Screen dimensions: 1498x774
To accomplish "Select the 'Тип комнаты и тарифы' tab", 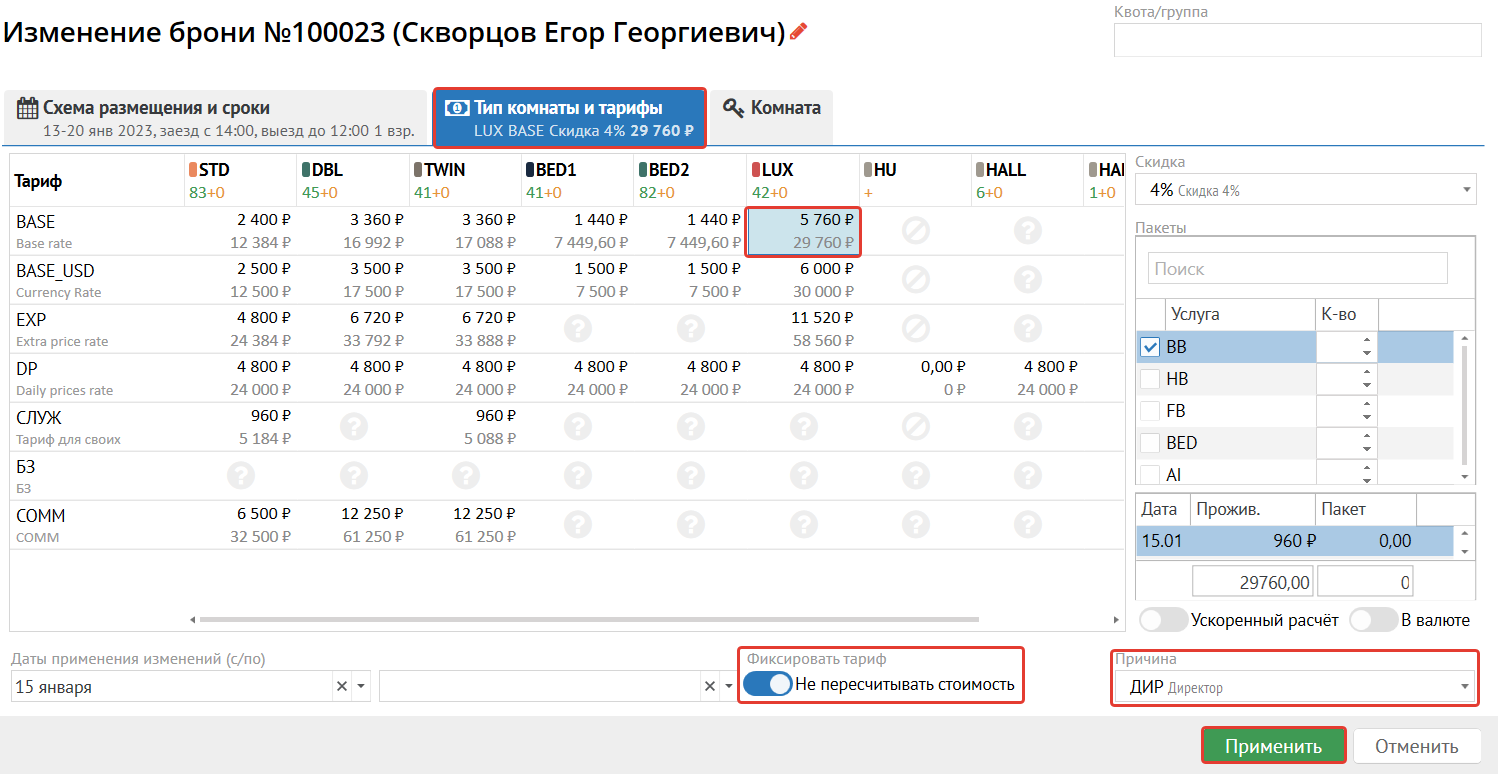I will pos(569,118).
